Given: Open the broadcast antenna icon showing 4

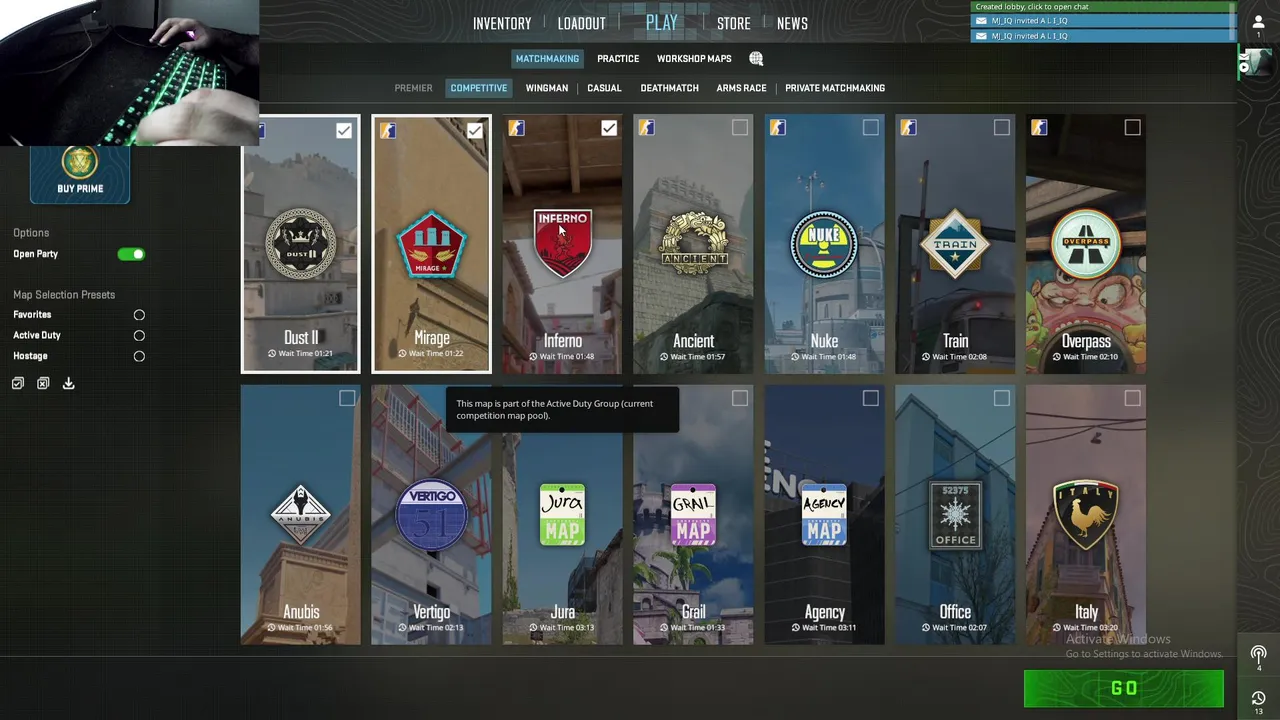Looking at the screenshot, I should pyautogui.click(x=1258, y=655).
